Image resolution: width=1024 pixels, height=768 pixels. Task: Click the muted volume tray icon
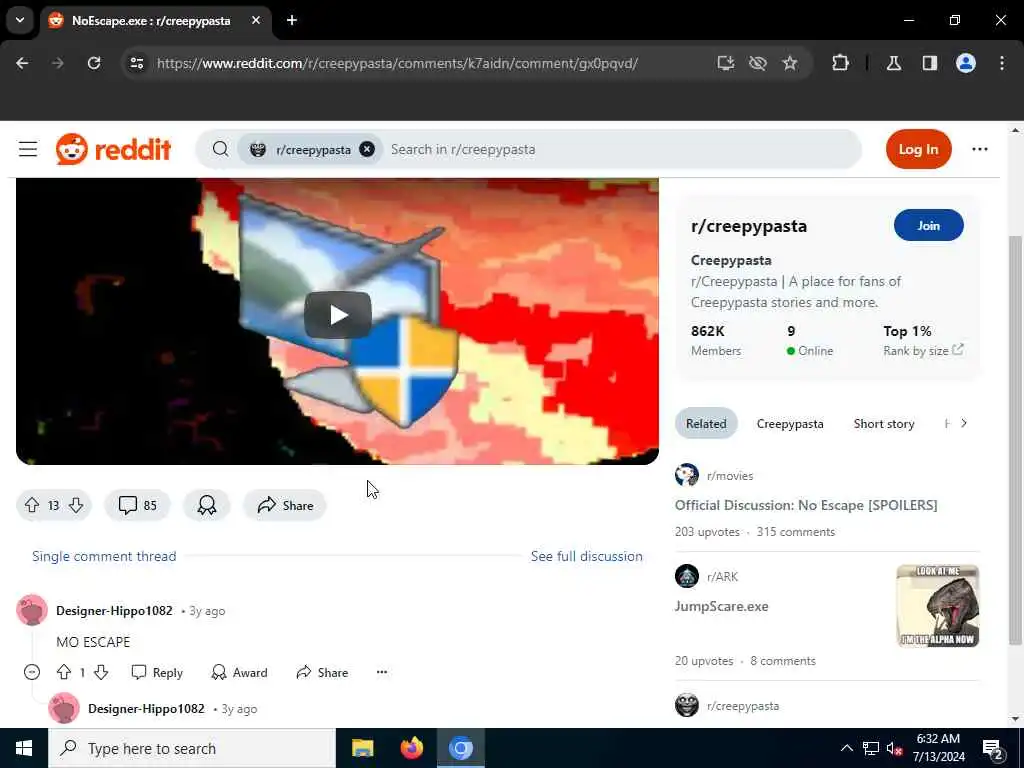pyautogui.click(x=894, y=749)
